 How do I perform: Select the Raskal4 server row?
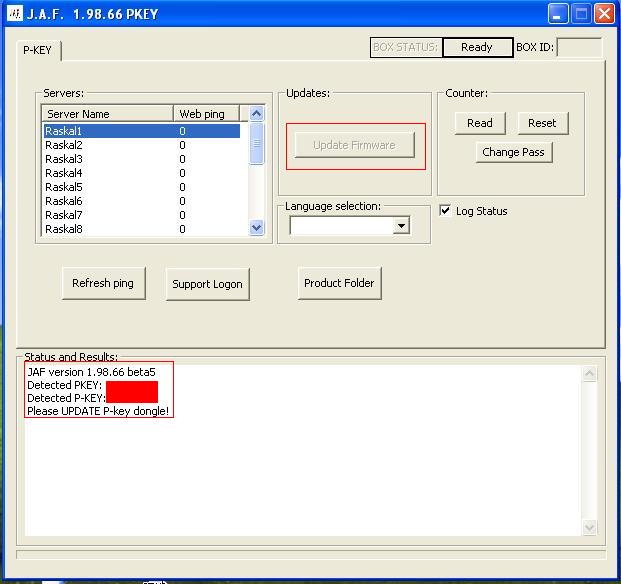pyautogui.click(x=142, y=173)
